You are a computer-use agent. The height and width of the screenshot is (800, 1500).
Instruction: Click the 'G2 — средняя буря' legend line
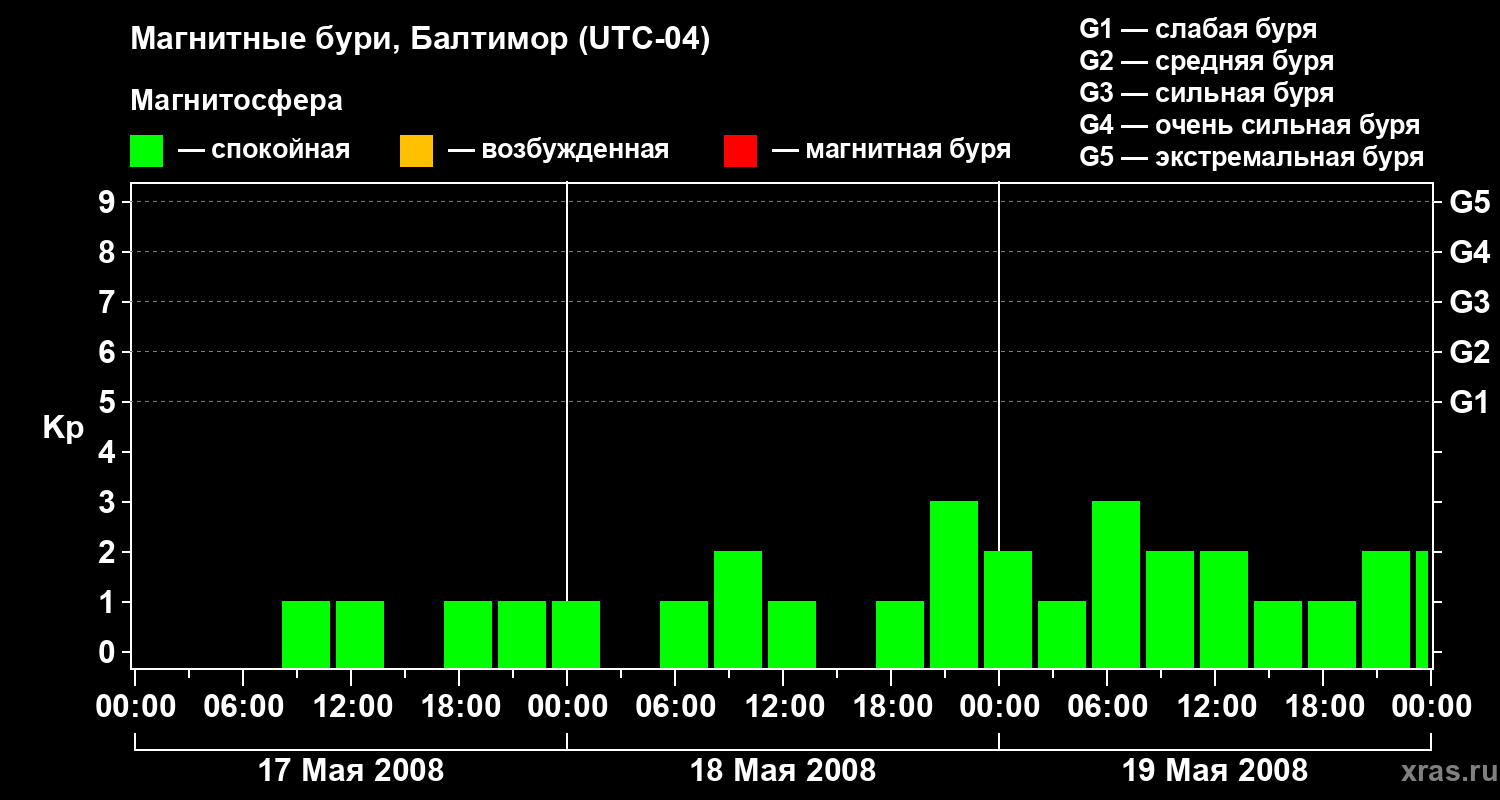pos(1207,61)
